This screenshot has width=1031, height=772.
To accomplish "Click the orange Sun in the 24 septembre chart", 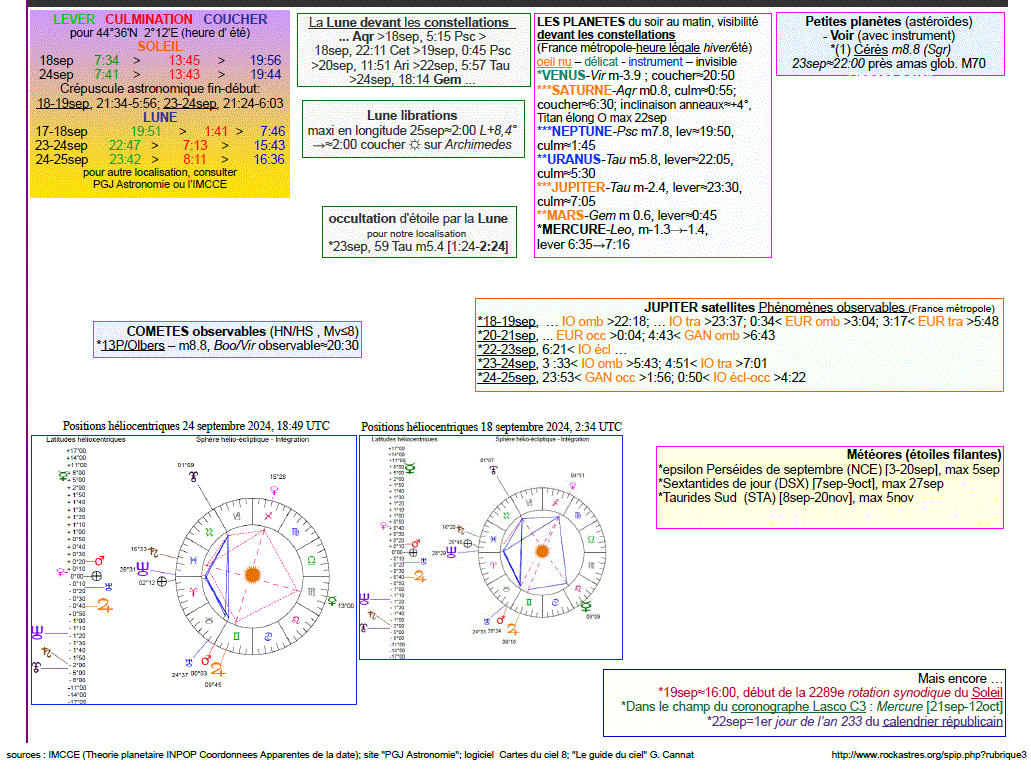I will coord(252,575).
